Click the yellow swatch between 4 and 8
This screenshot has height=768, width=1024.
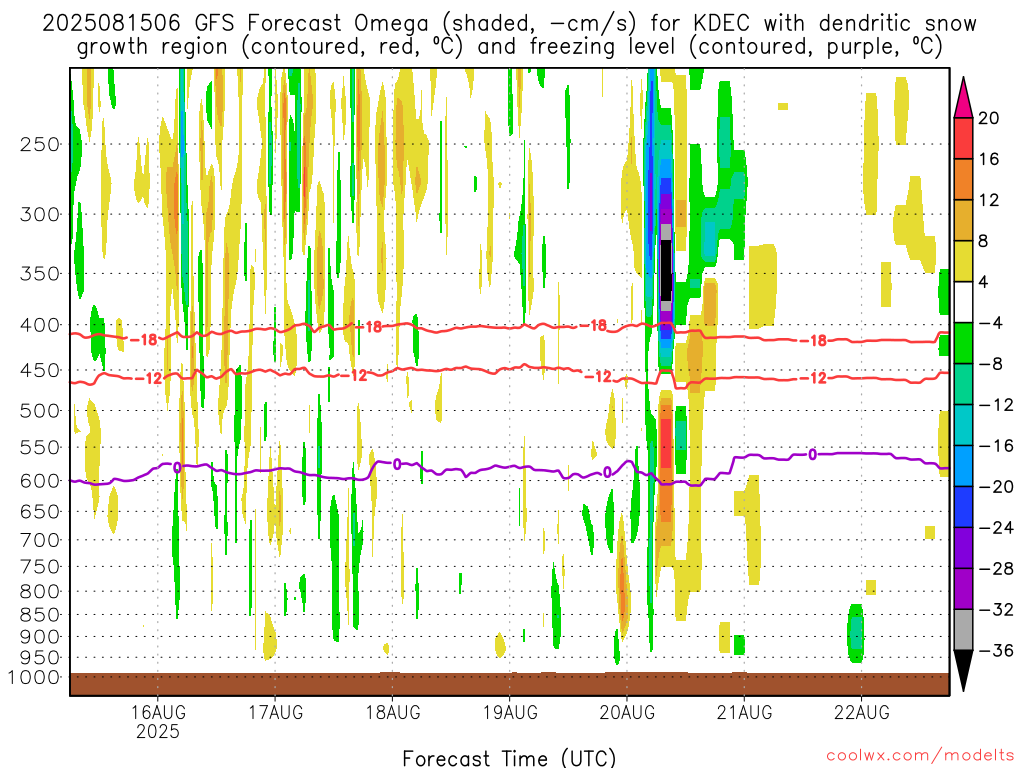pyautogui.click(x=963, y=261)
